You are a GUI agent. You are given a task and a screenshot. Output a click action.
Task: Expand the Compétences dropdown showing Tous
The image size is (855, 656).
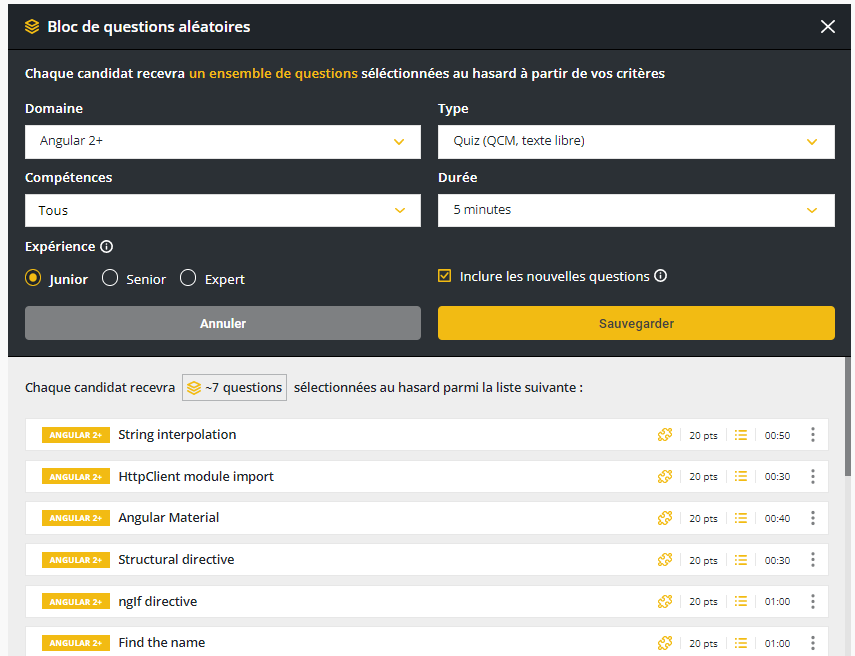[x=222, y=210]
